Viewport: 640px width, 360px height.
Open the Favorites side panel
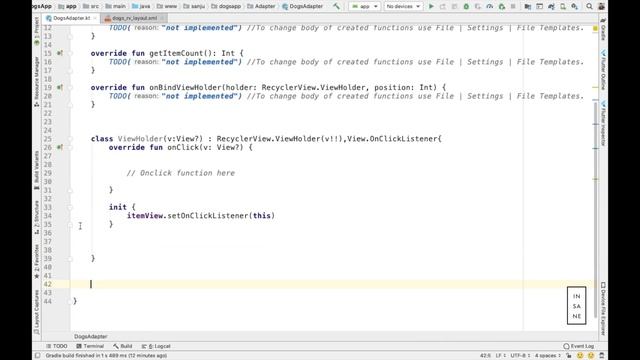[36, 261]
